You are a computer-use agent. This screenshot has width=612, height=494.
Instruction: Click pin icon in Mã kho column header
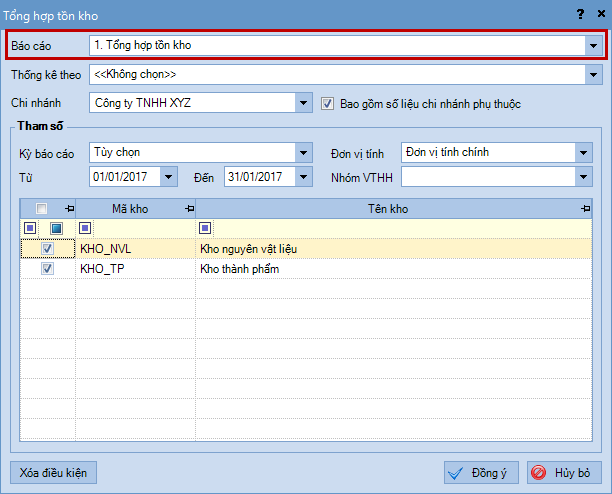[x=189, y=208]
